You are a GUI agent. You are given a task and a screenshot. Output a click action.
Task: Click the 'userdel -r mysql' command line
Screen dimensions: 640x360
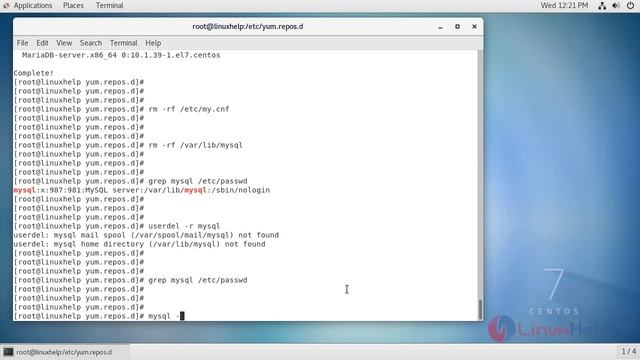click(x=117, y=226)
